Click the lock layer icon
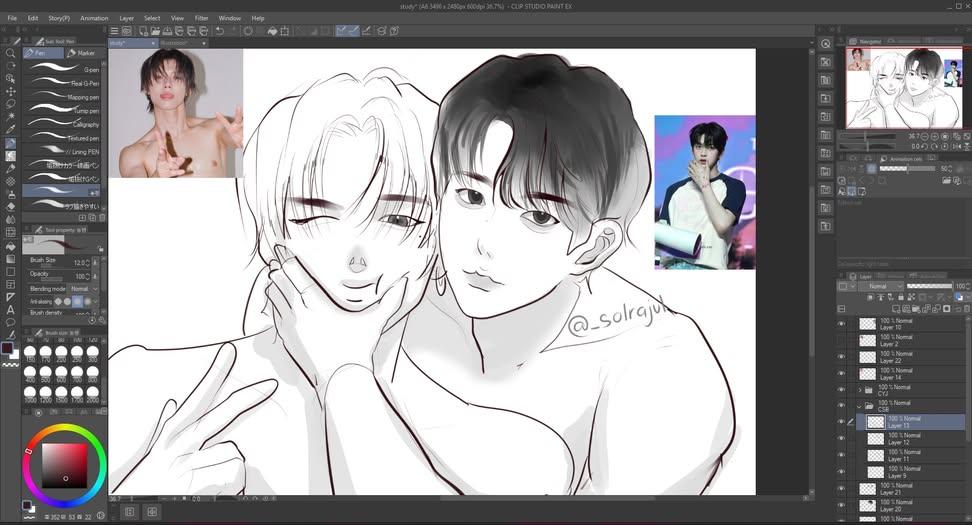 point(901,298)
